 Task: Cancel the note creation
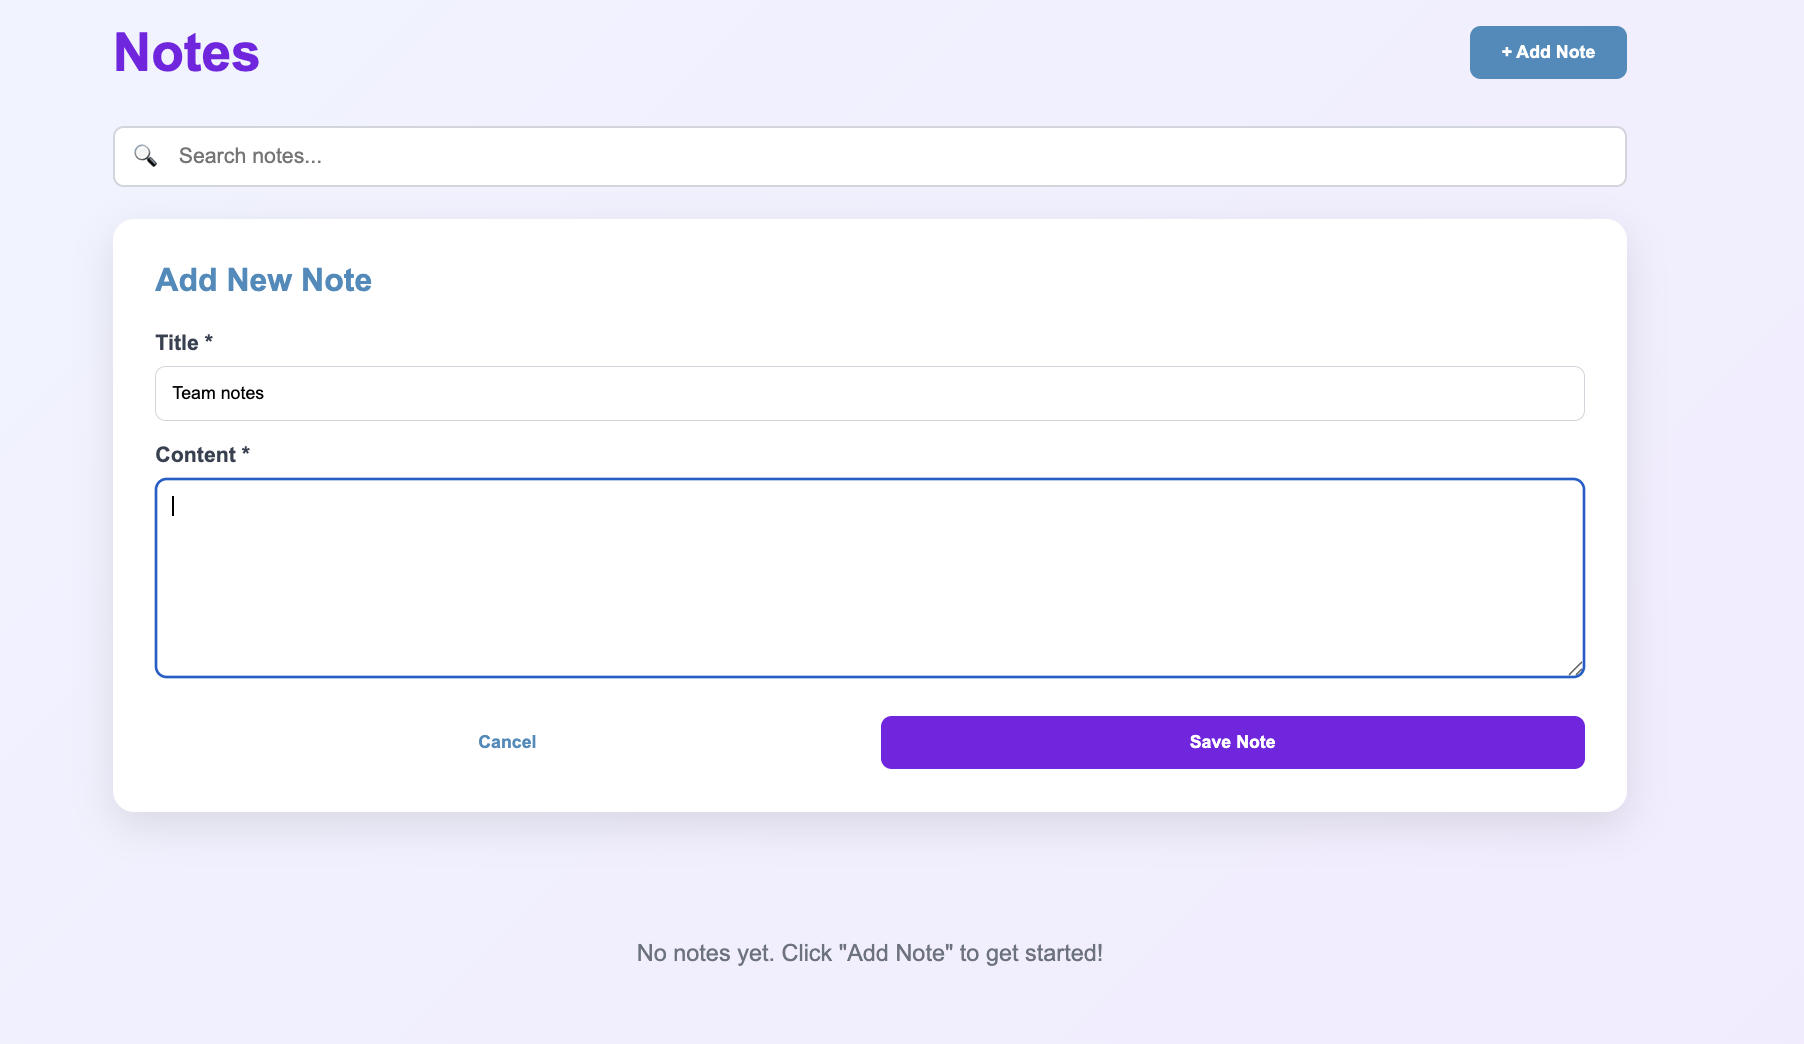pos(507,742)
